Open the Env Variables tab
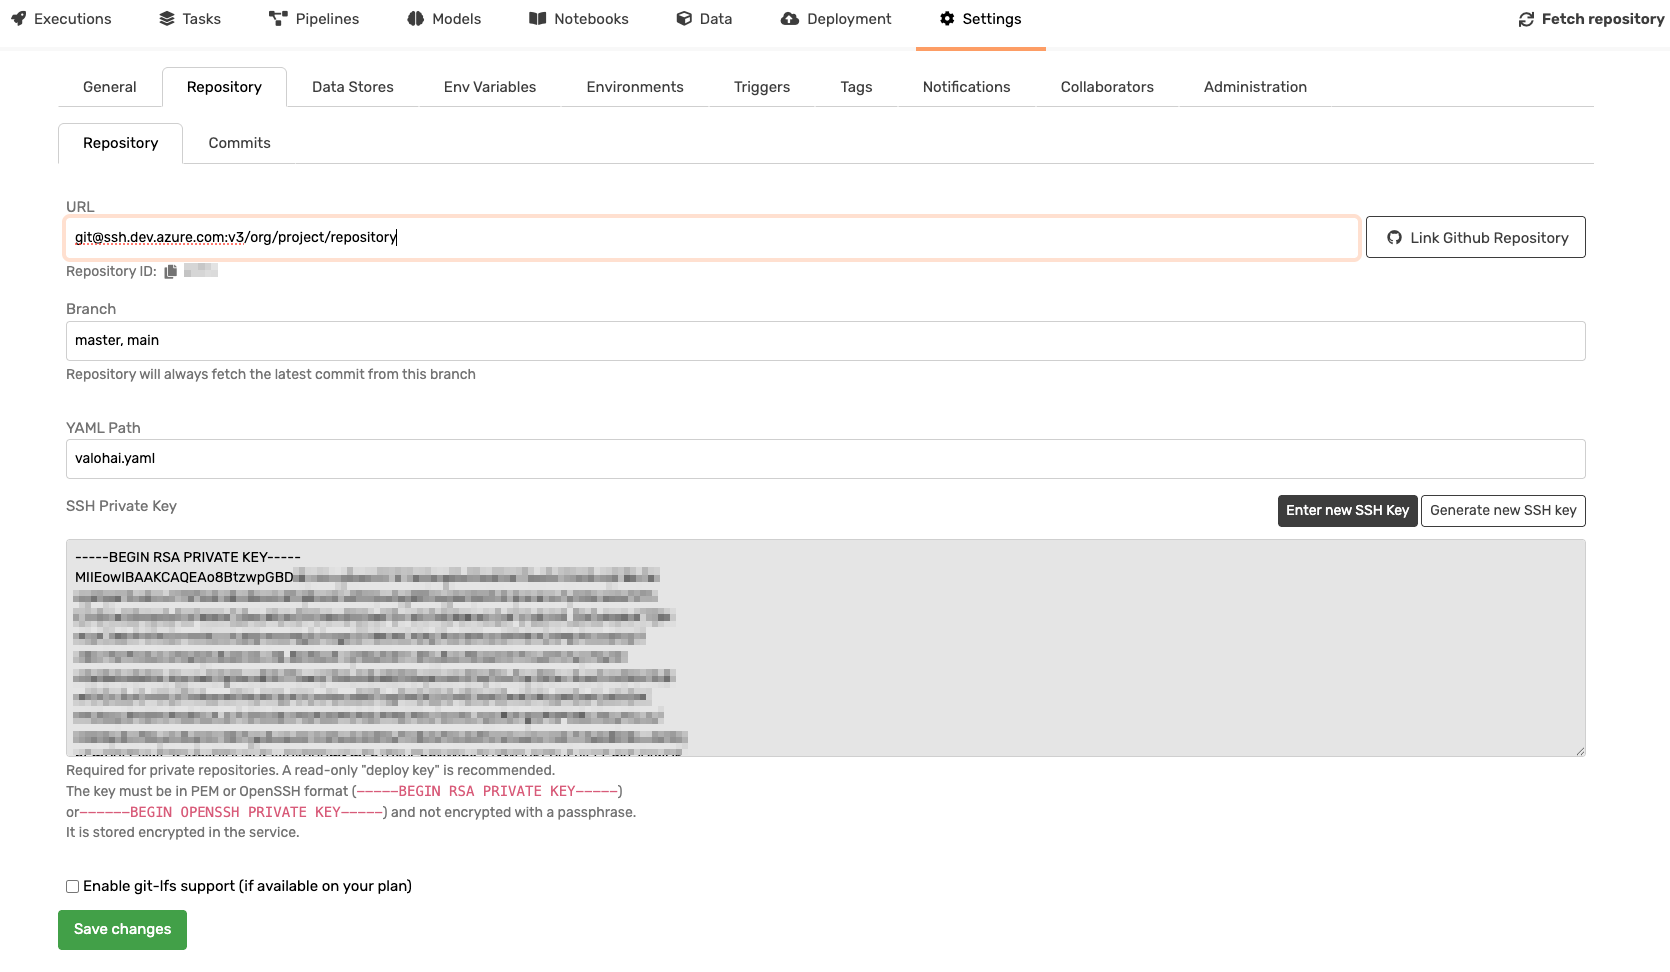1670x972 pixels. pyautogui.click(x=489, y=87)
